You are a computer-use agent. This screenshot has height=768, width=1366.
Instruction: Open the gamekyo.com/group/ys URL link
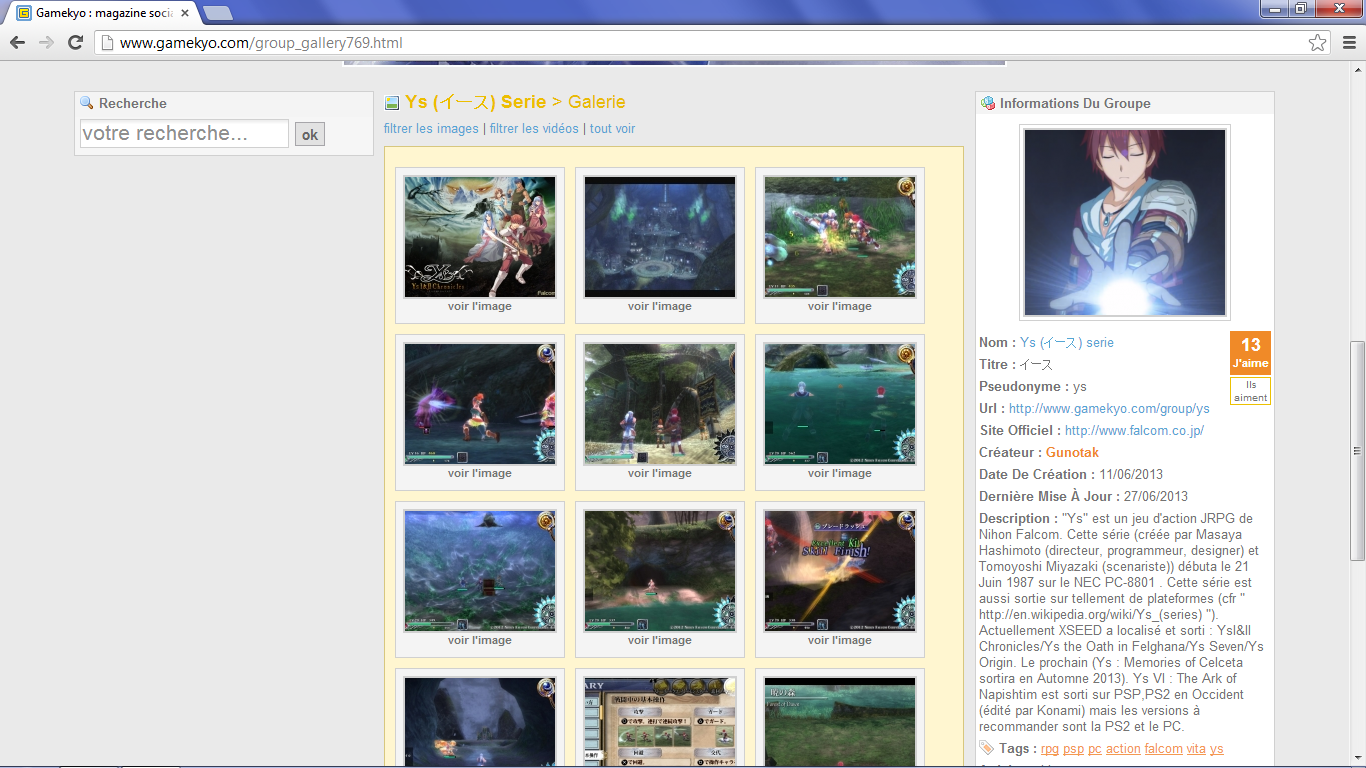(x=1109, y=409)
